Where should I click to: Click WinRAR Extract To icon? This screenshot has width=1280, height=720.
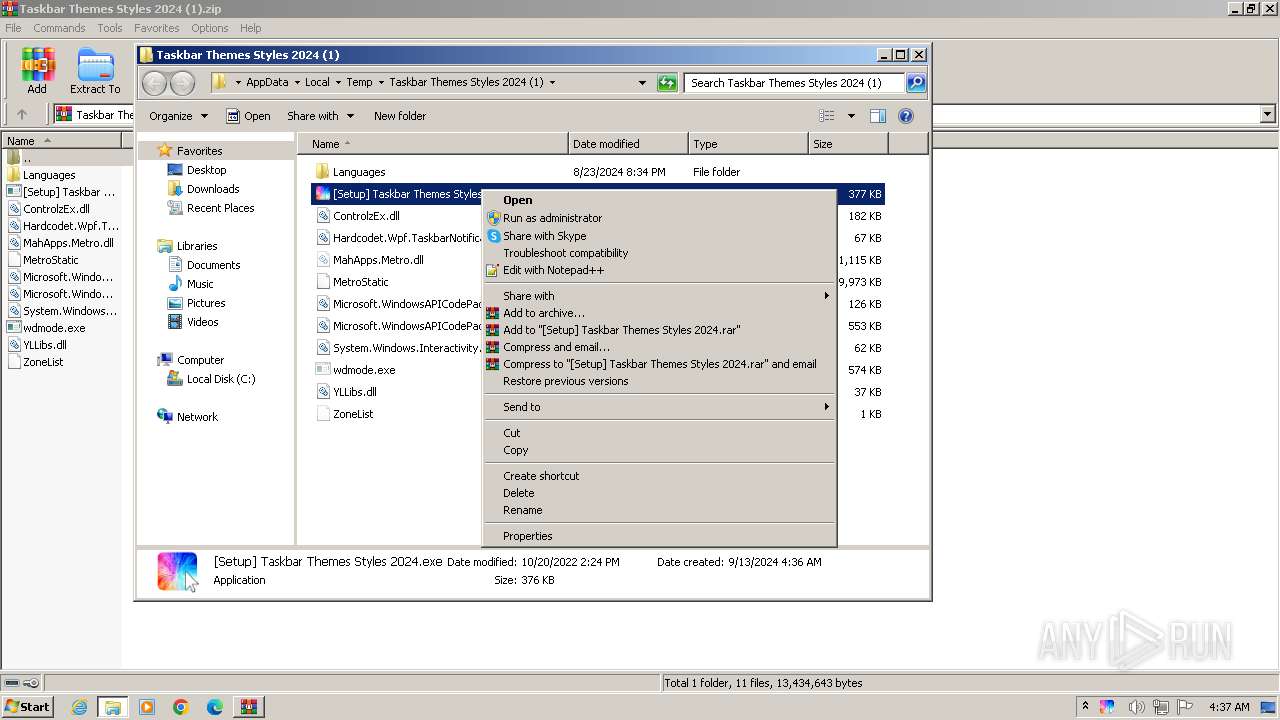(x=95, y=70)
